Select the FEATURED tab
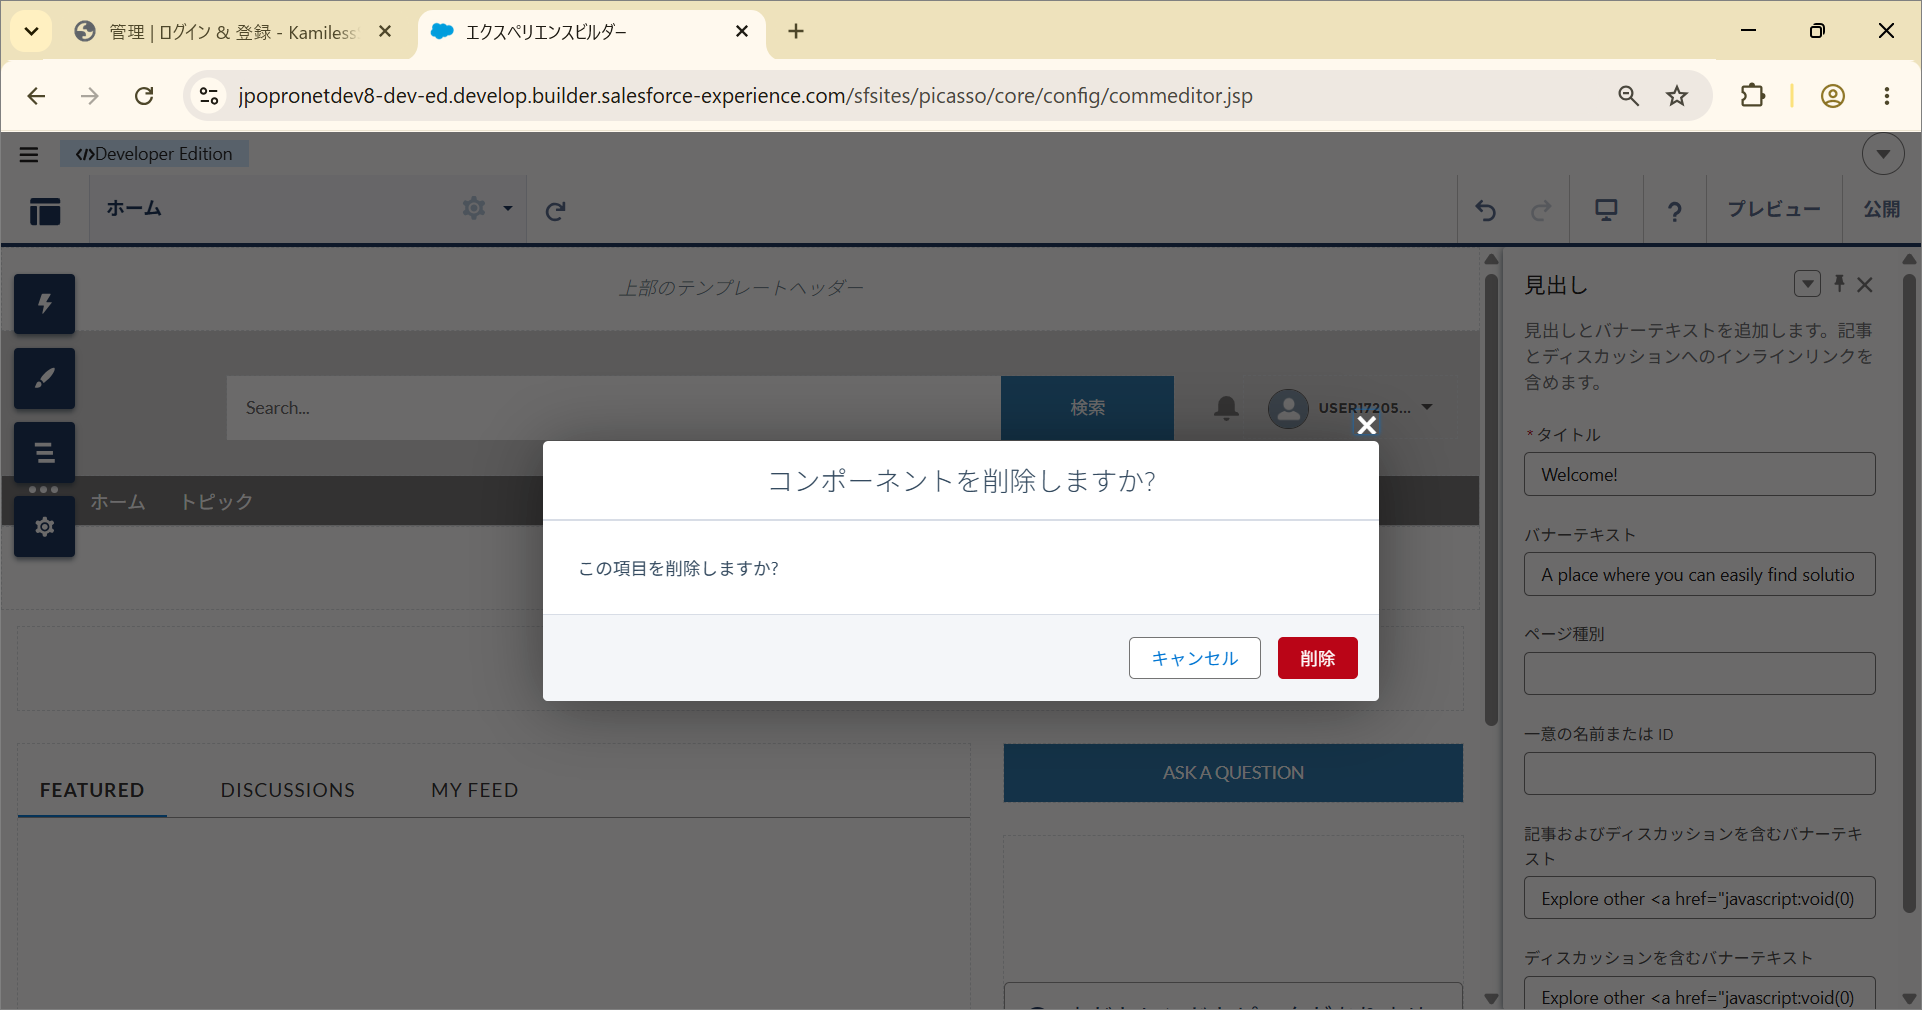The width and height of the screenshot is (1922, 1010). [x=92, y=790]
